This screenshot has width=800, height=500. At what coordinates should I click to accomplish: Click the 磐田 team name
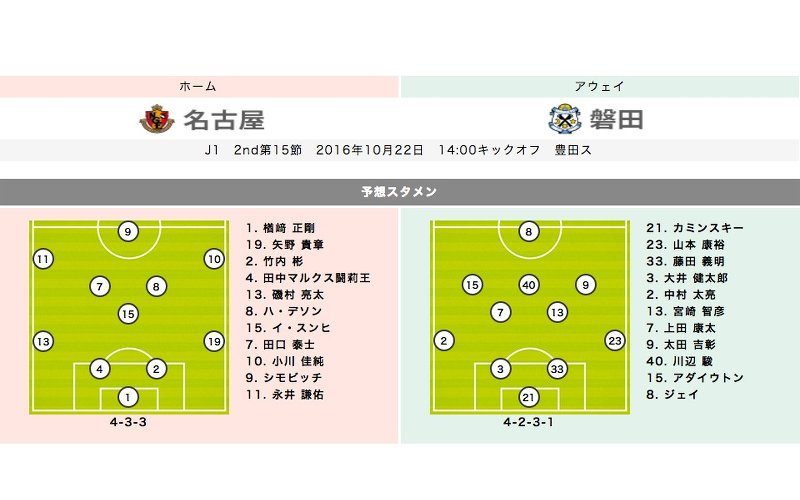point(617,121)
